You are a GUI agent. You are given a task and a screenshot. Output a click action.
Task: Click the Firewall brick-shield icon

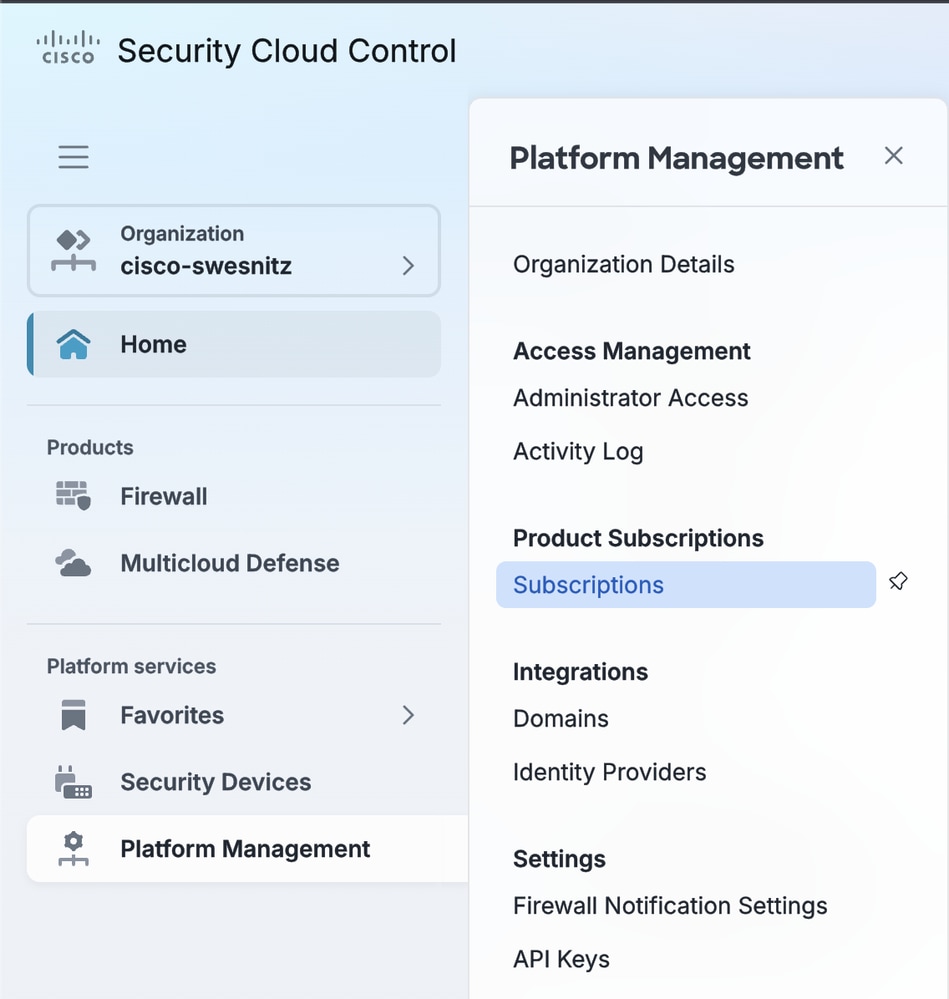[74, 496]
